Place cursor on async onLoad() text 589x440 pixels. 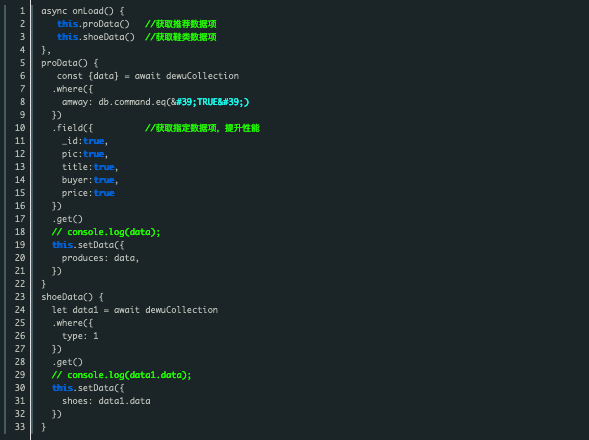click(x=77, y=11)
